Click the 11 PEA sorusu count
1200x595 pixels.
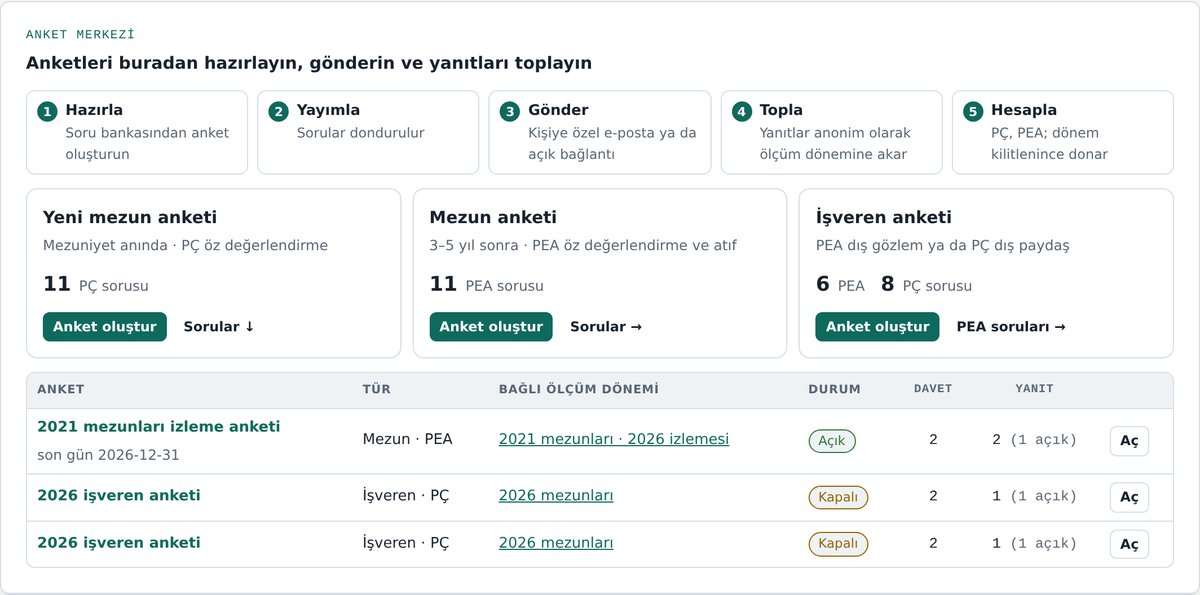pos(487,285)
